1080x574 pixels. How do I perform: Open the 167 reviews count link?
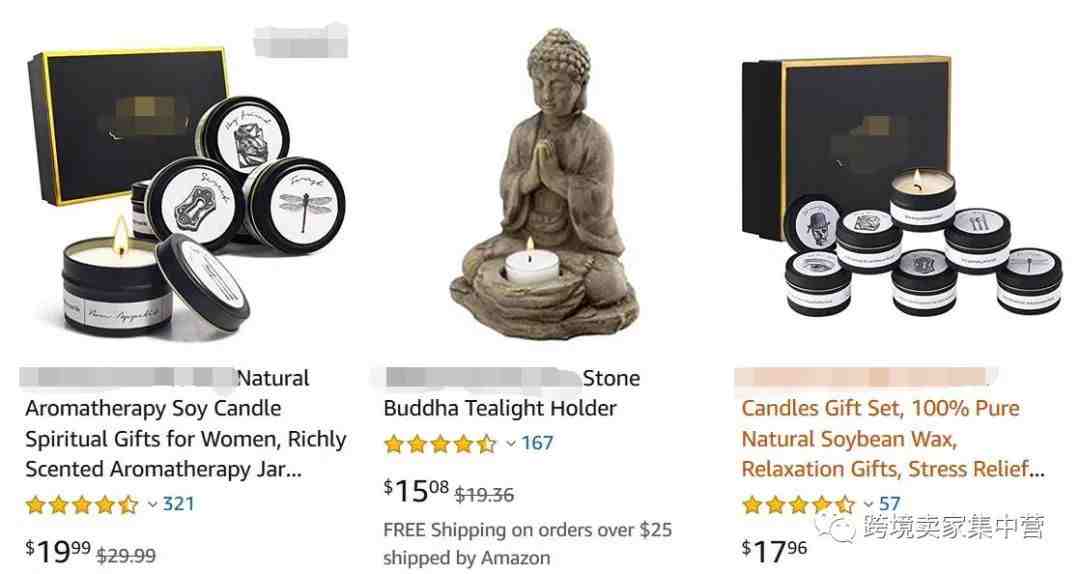click(537, 443)
